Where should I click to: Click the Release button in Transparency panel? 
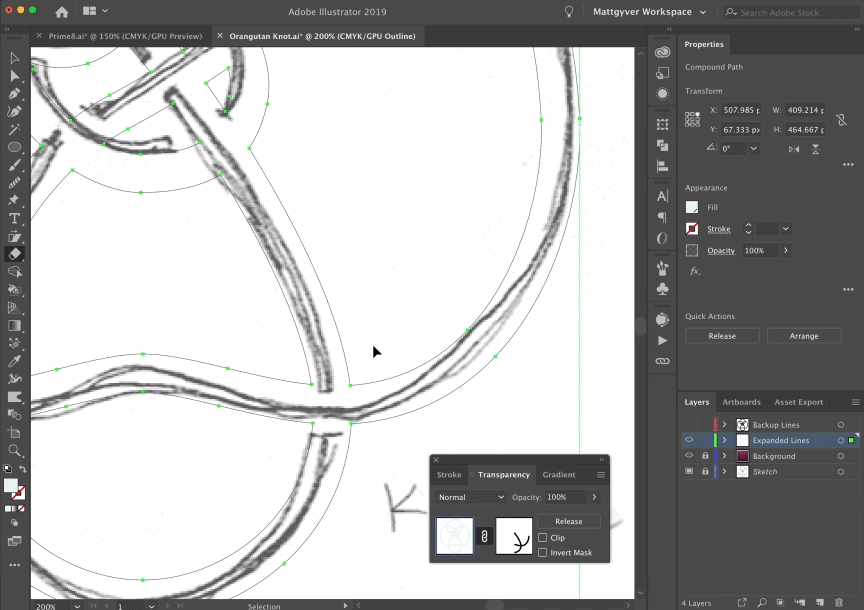(569, 521)
